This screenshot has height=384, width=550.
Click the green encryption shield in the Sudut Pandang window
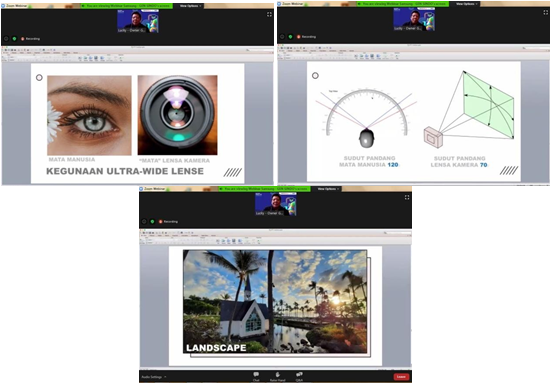[290, 36]
